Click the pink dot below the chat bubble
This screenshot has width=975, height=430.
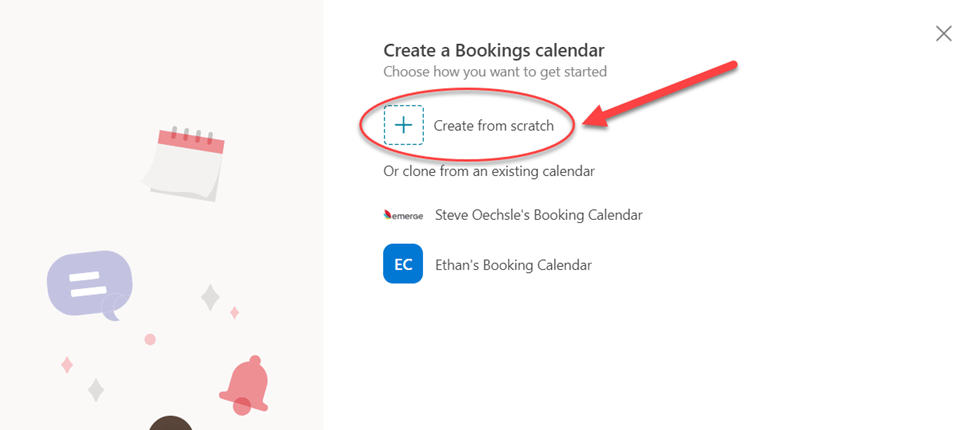point(150,339)
